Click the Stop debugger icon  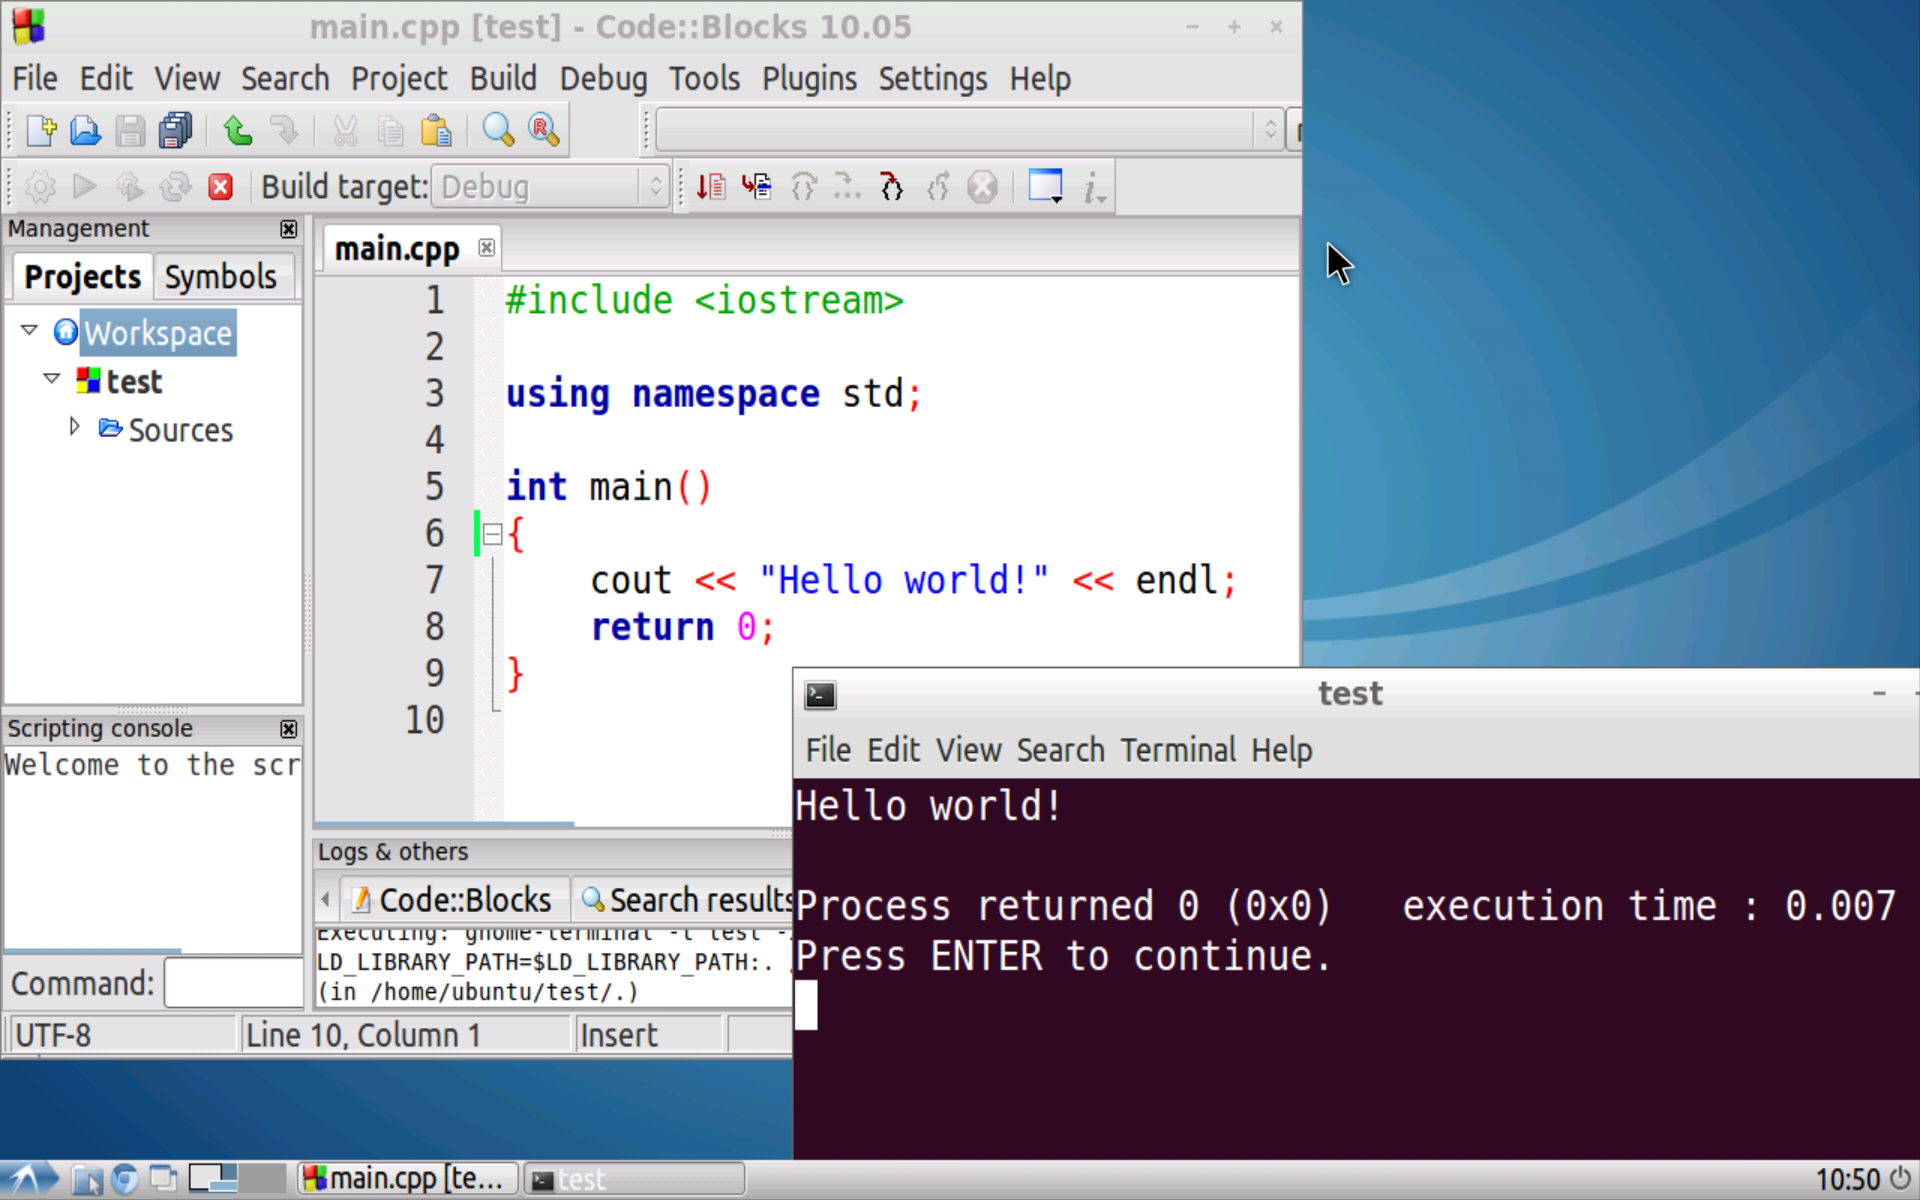click(x=983, y=187)
